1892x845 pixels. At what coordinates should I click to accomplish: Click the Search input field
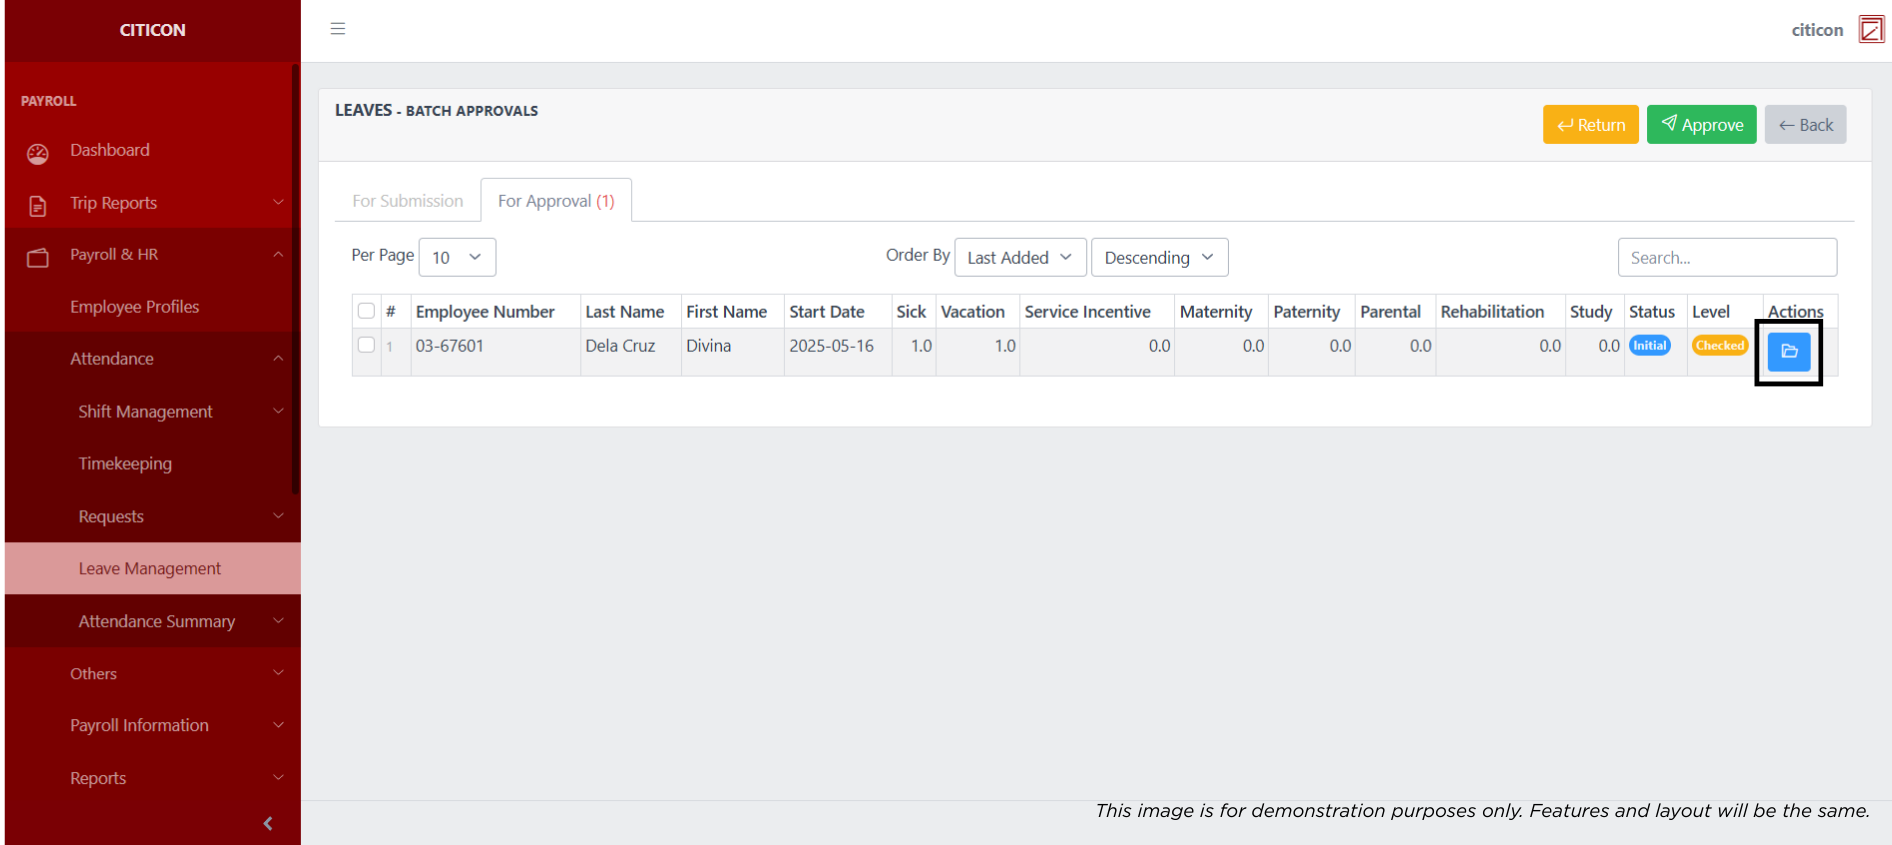coord(1726,257)
